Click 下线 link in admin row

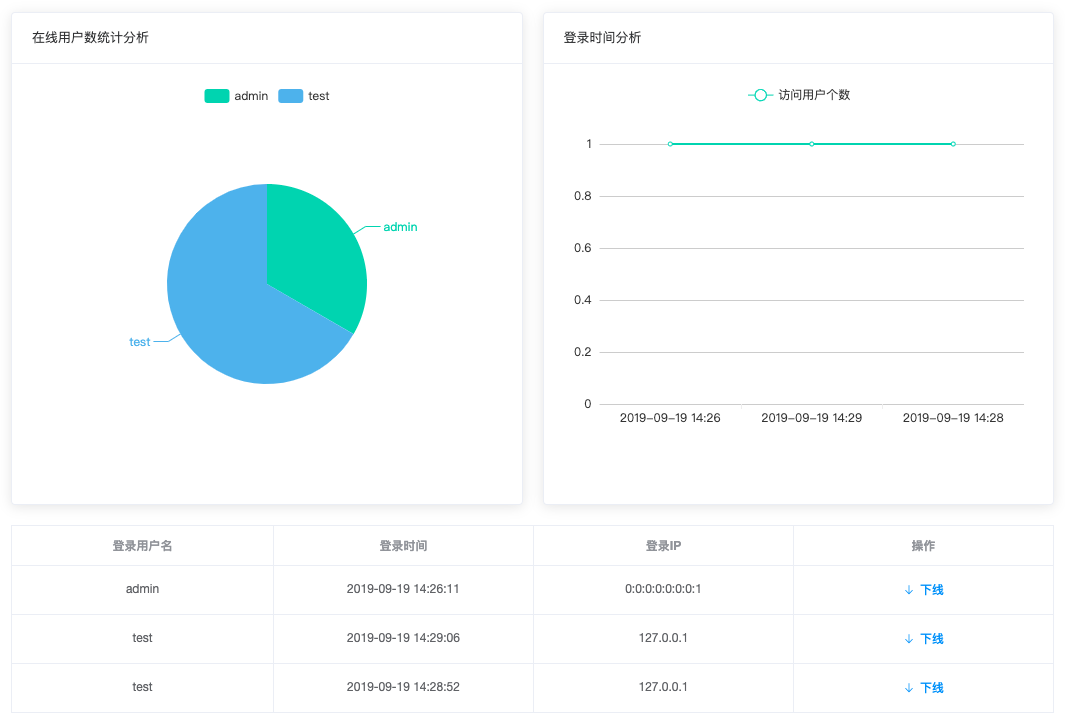[931, 590]
